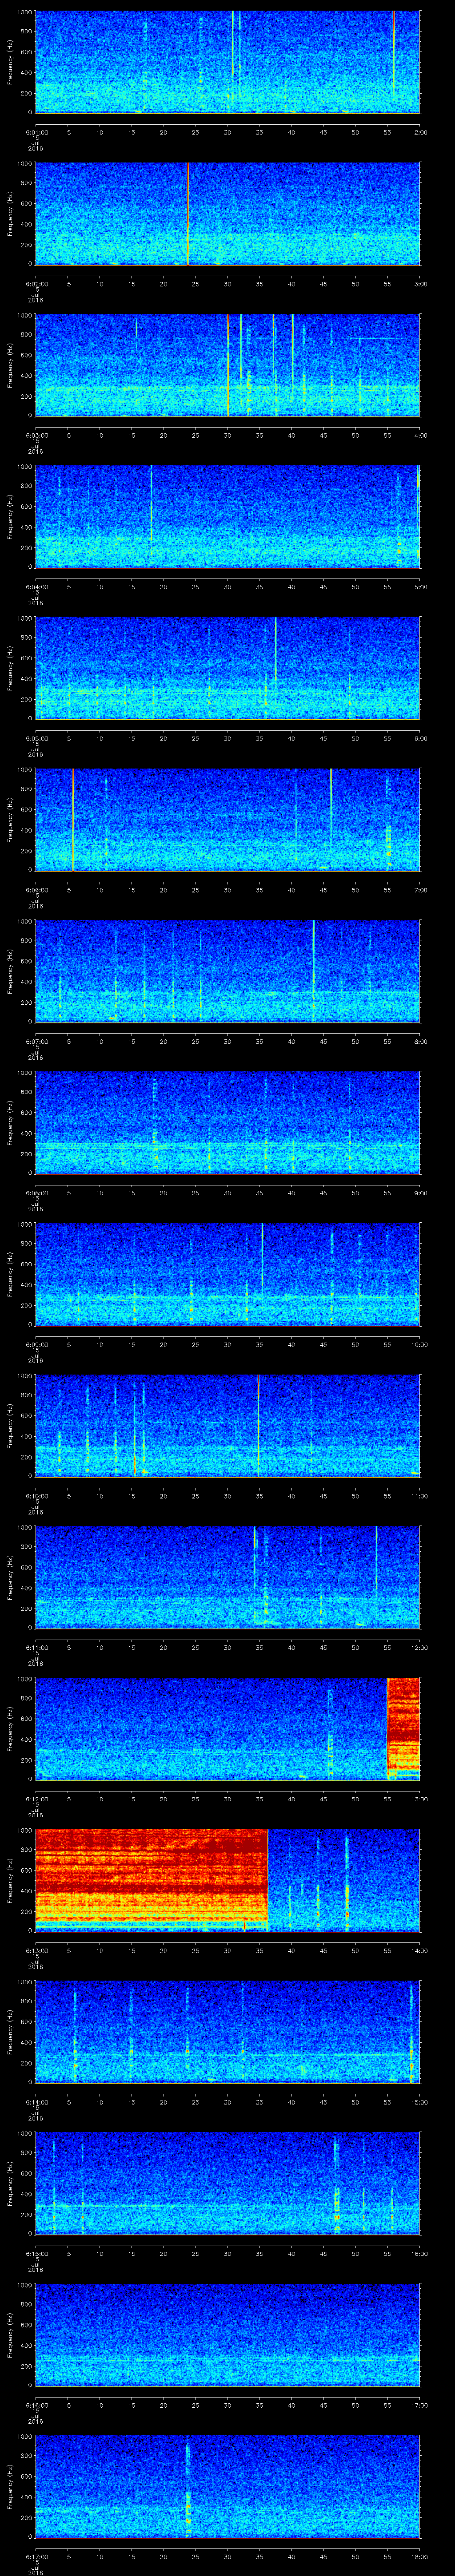Click the spectrogram panel starting at 6:06:00

point(227,819)
